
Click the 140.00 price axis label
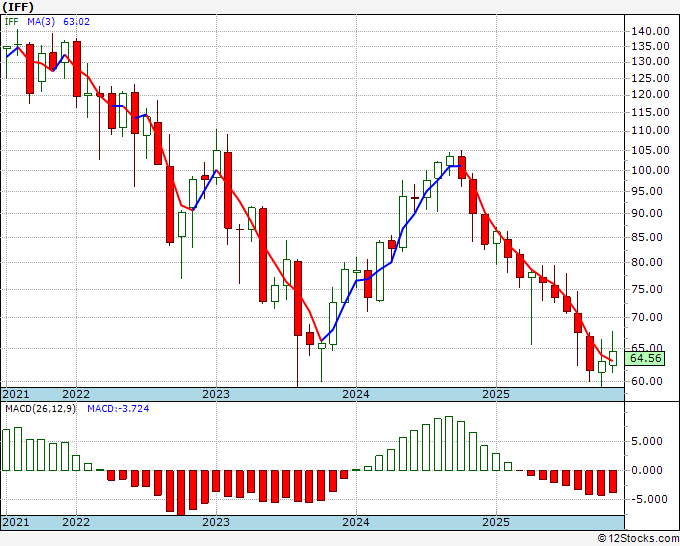tap(650, 31)
